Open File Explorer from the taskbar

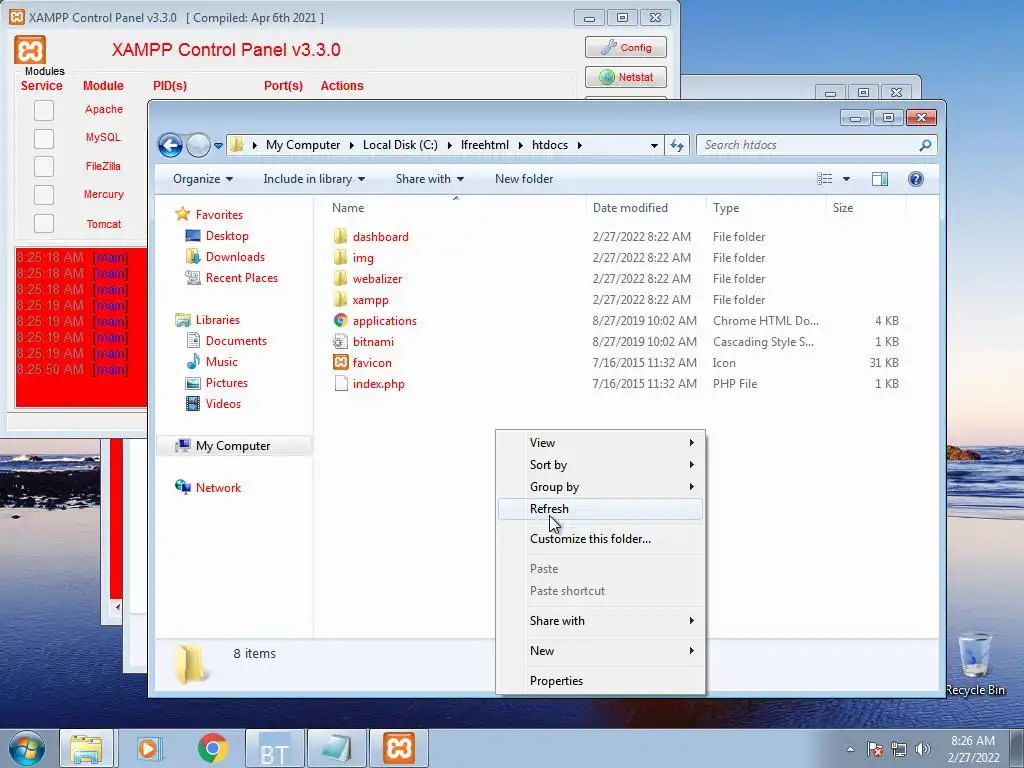86,748
